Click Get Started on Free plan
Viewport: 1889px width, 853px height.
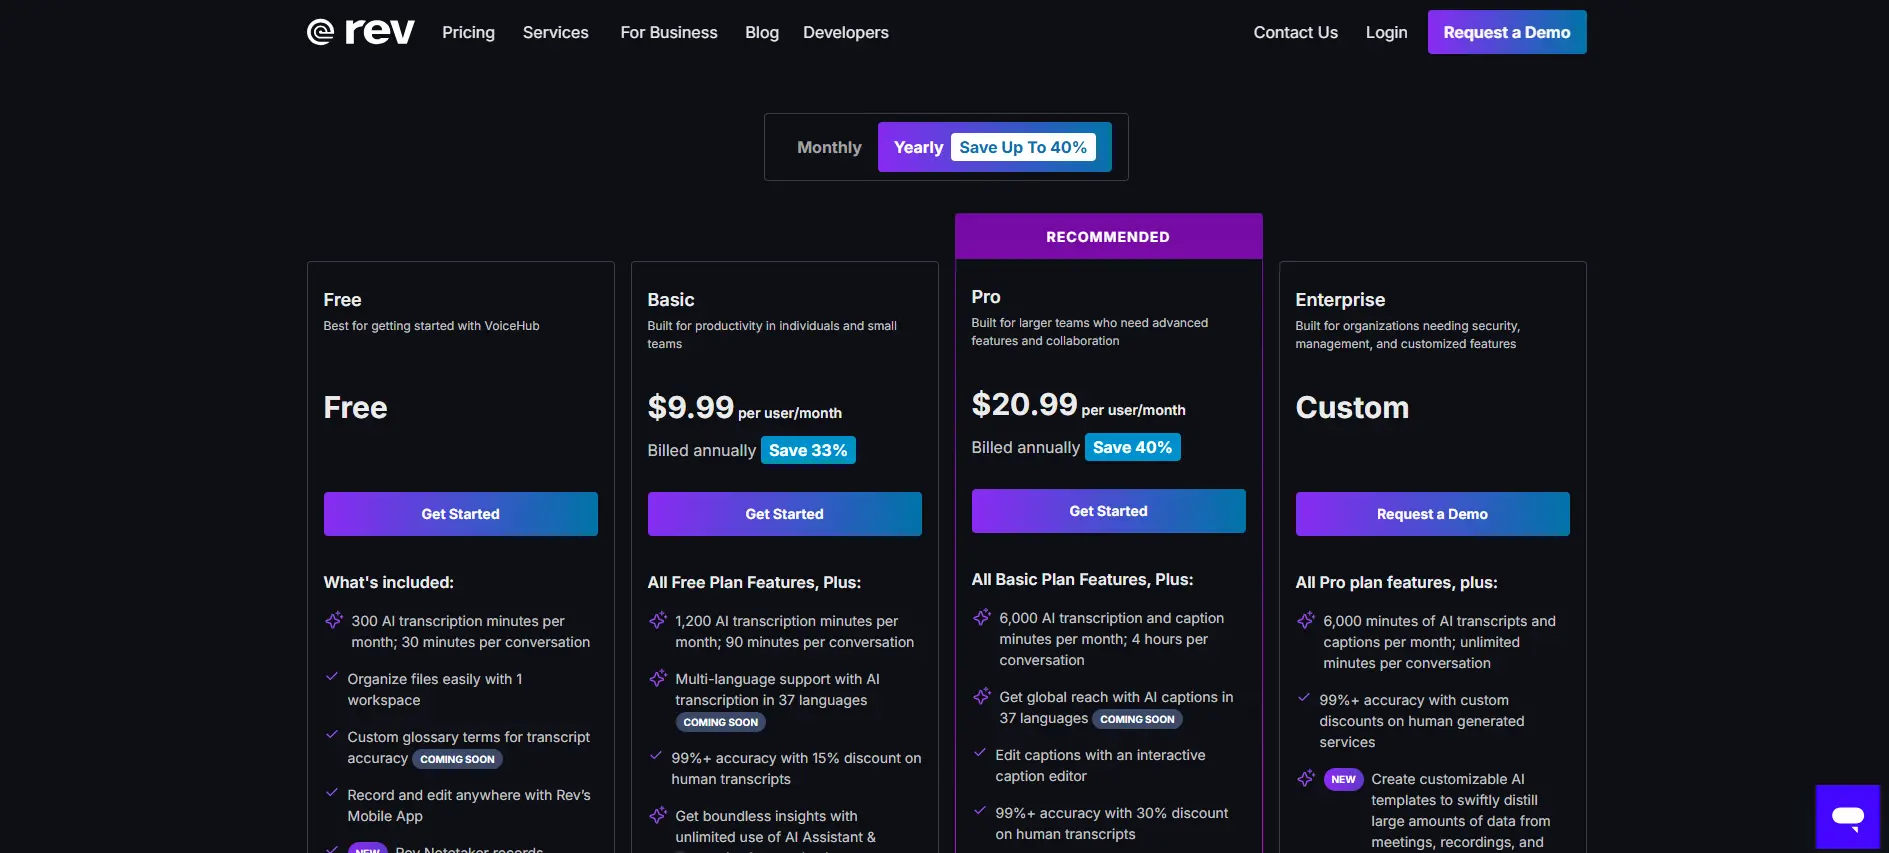tap(461, 514)
